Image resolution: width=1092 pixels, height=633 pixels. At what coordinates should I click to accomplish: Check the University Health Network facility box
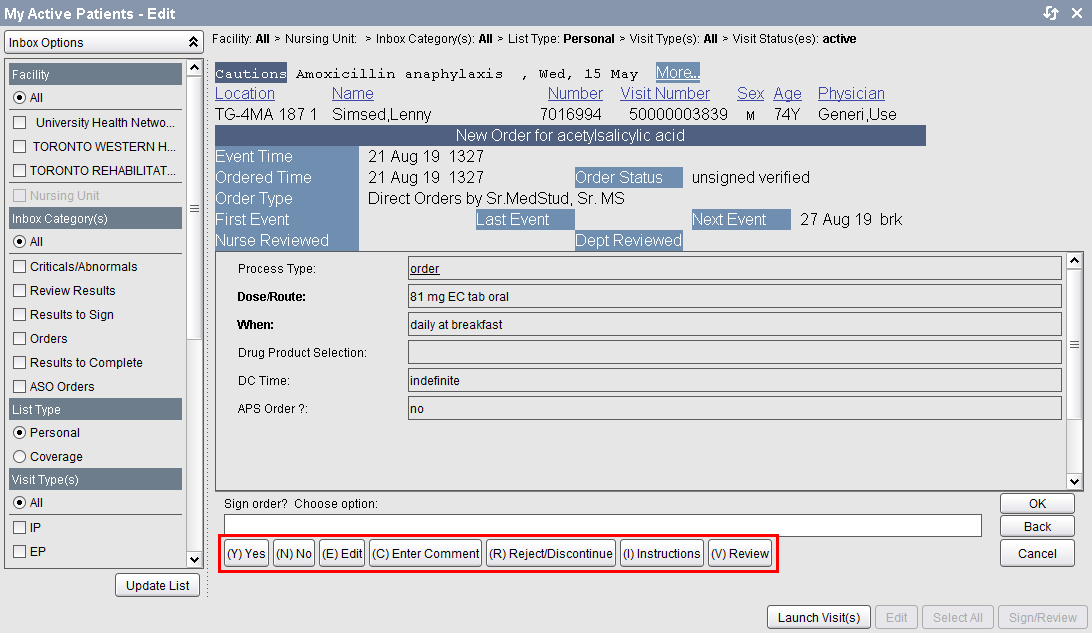[x=20, y=123]
